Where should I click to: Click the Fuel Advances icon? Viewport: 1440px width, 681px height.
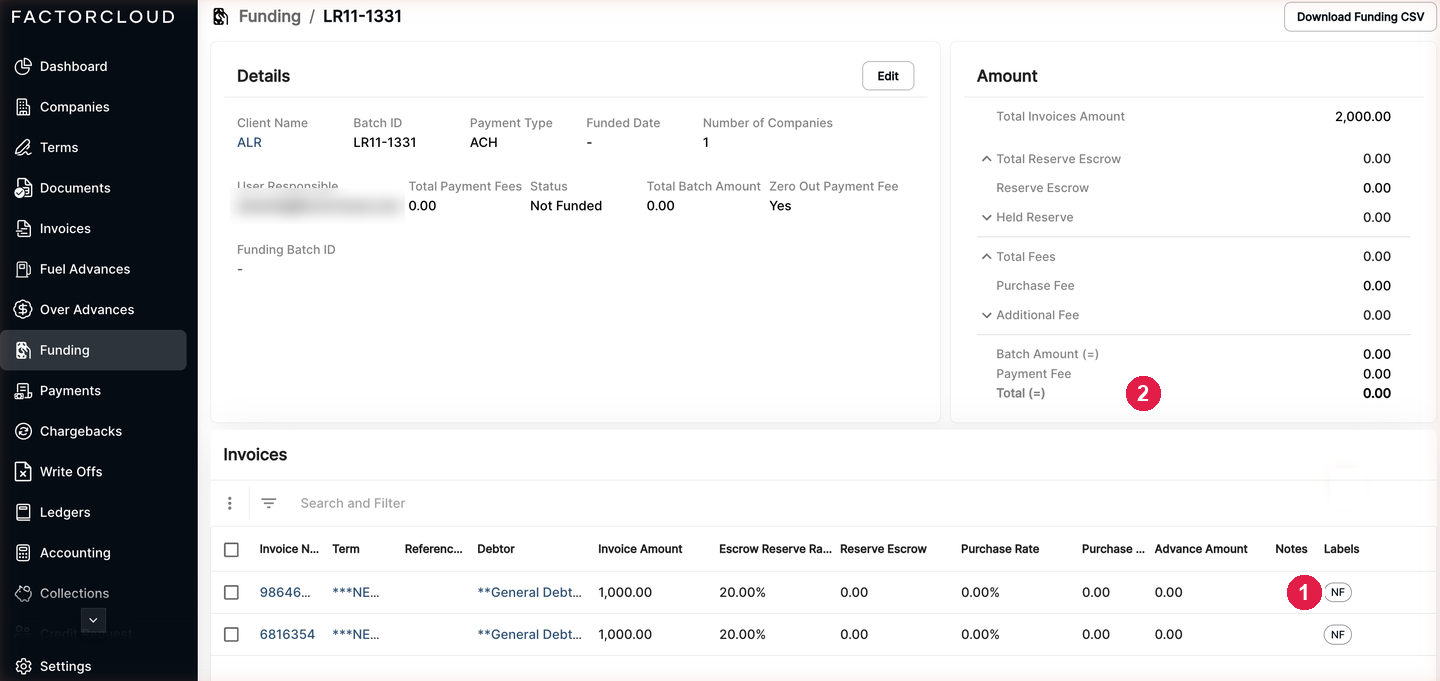click(x=23, y=269)
